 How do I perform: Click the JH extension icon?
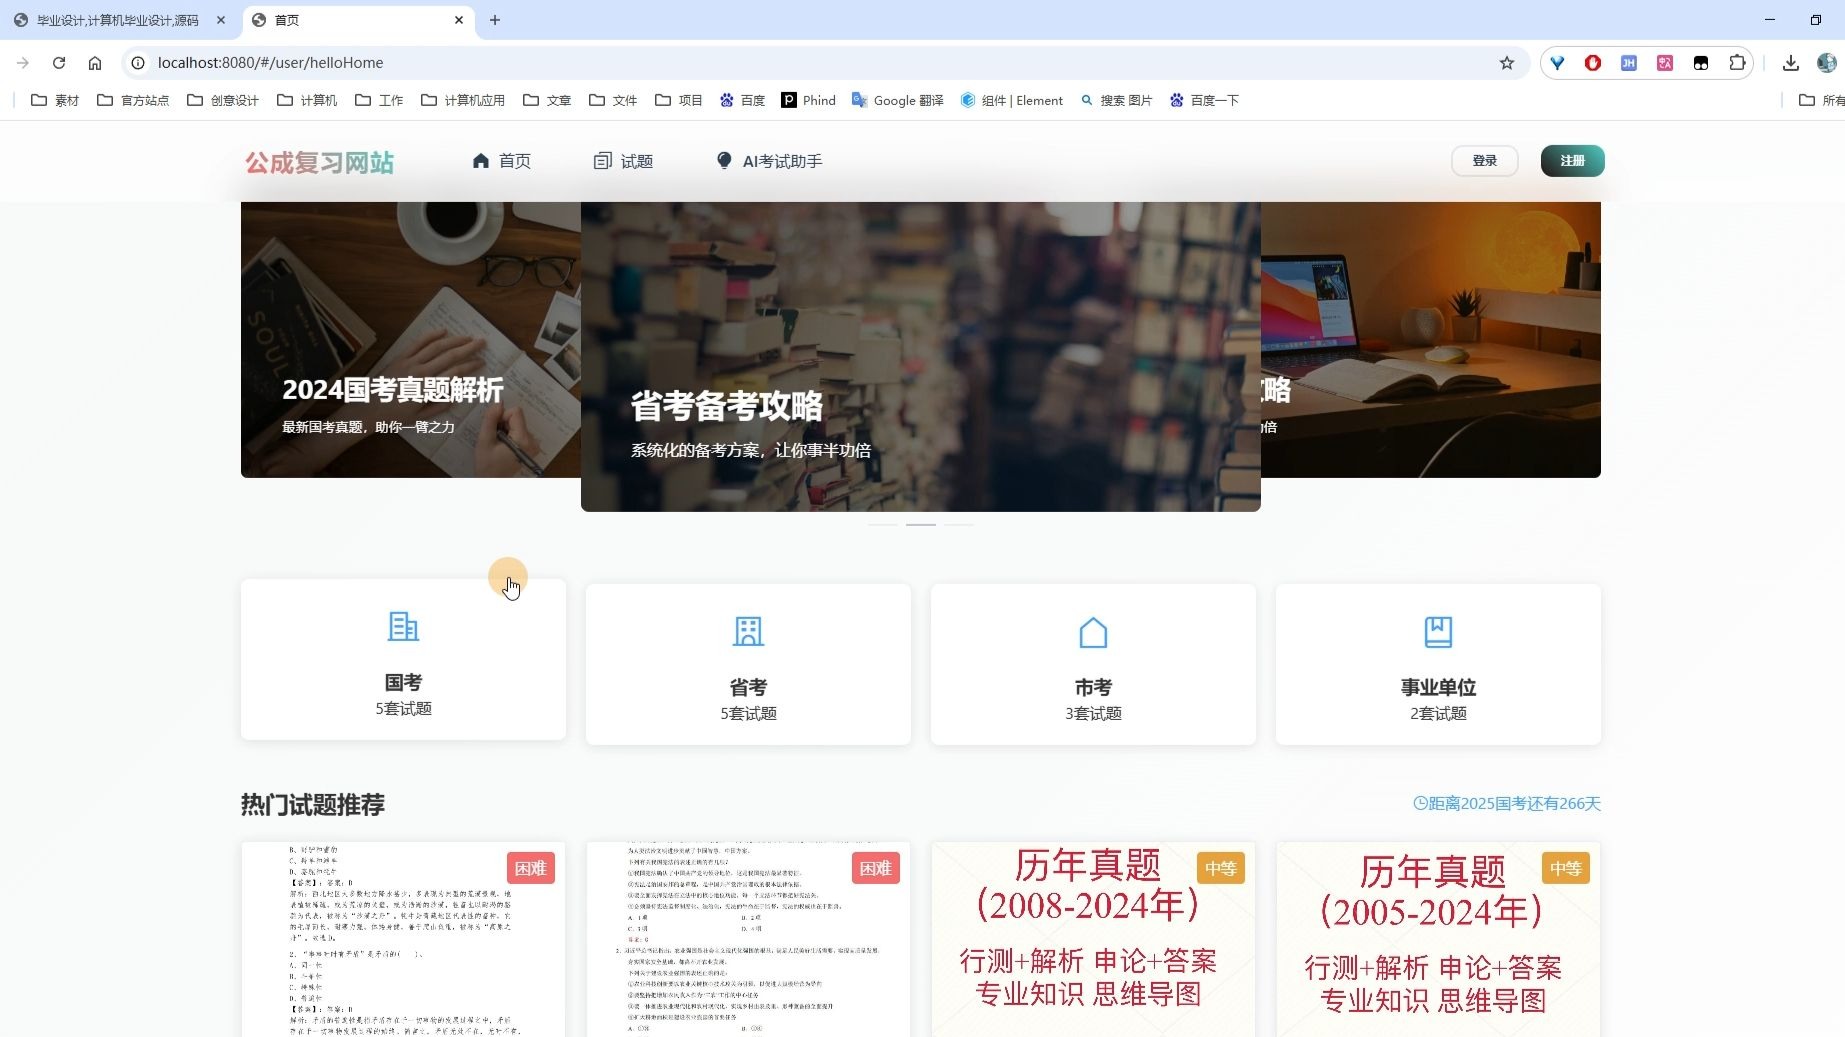pos(1629,63)
